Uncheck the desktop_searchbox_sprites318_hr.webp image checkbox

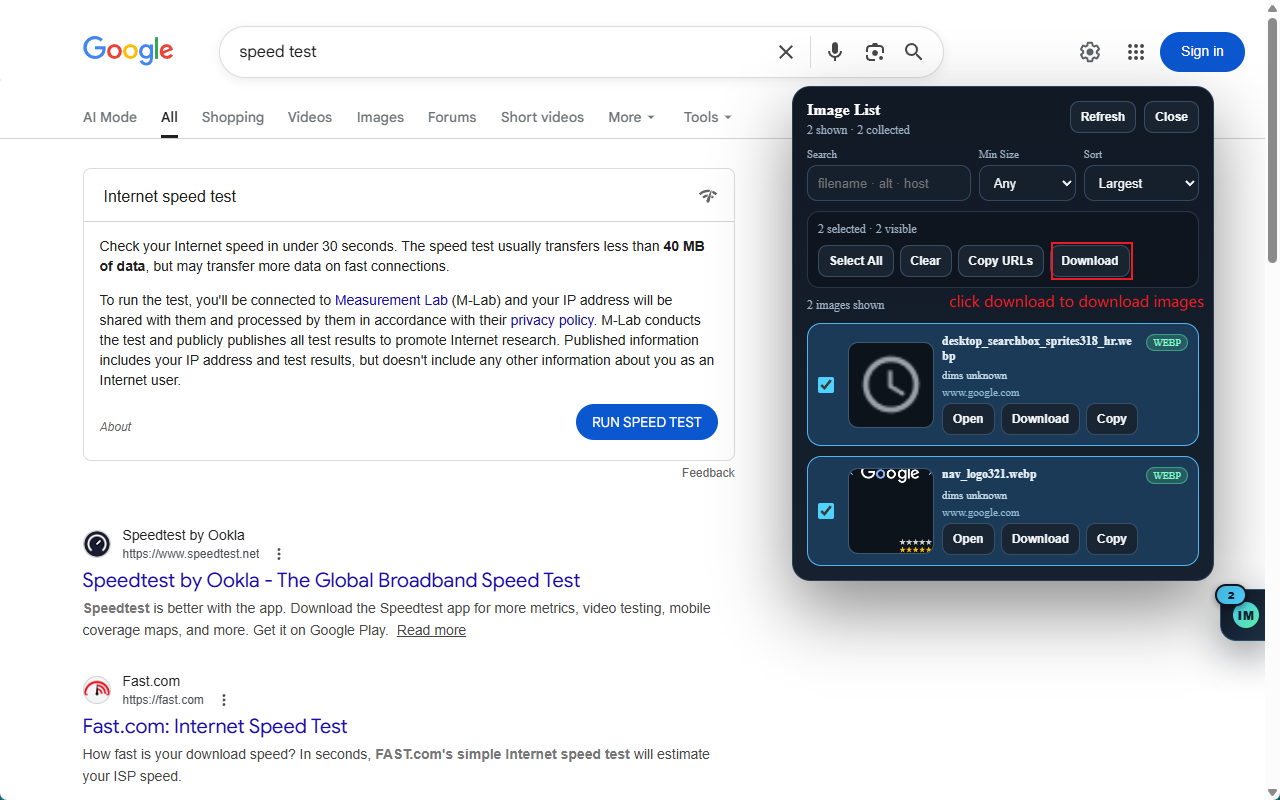(x=826, y=385)
